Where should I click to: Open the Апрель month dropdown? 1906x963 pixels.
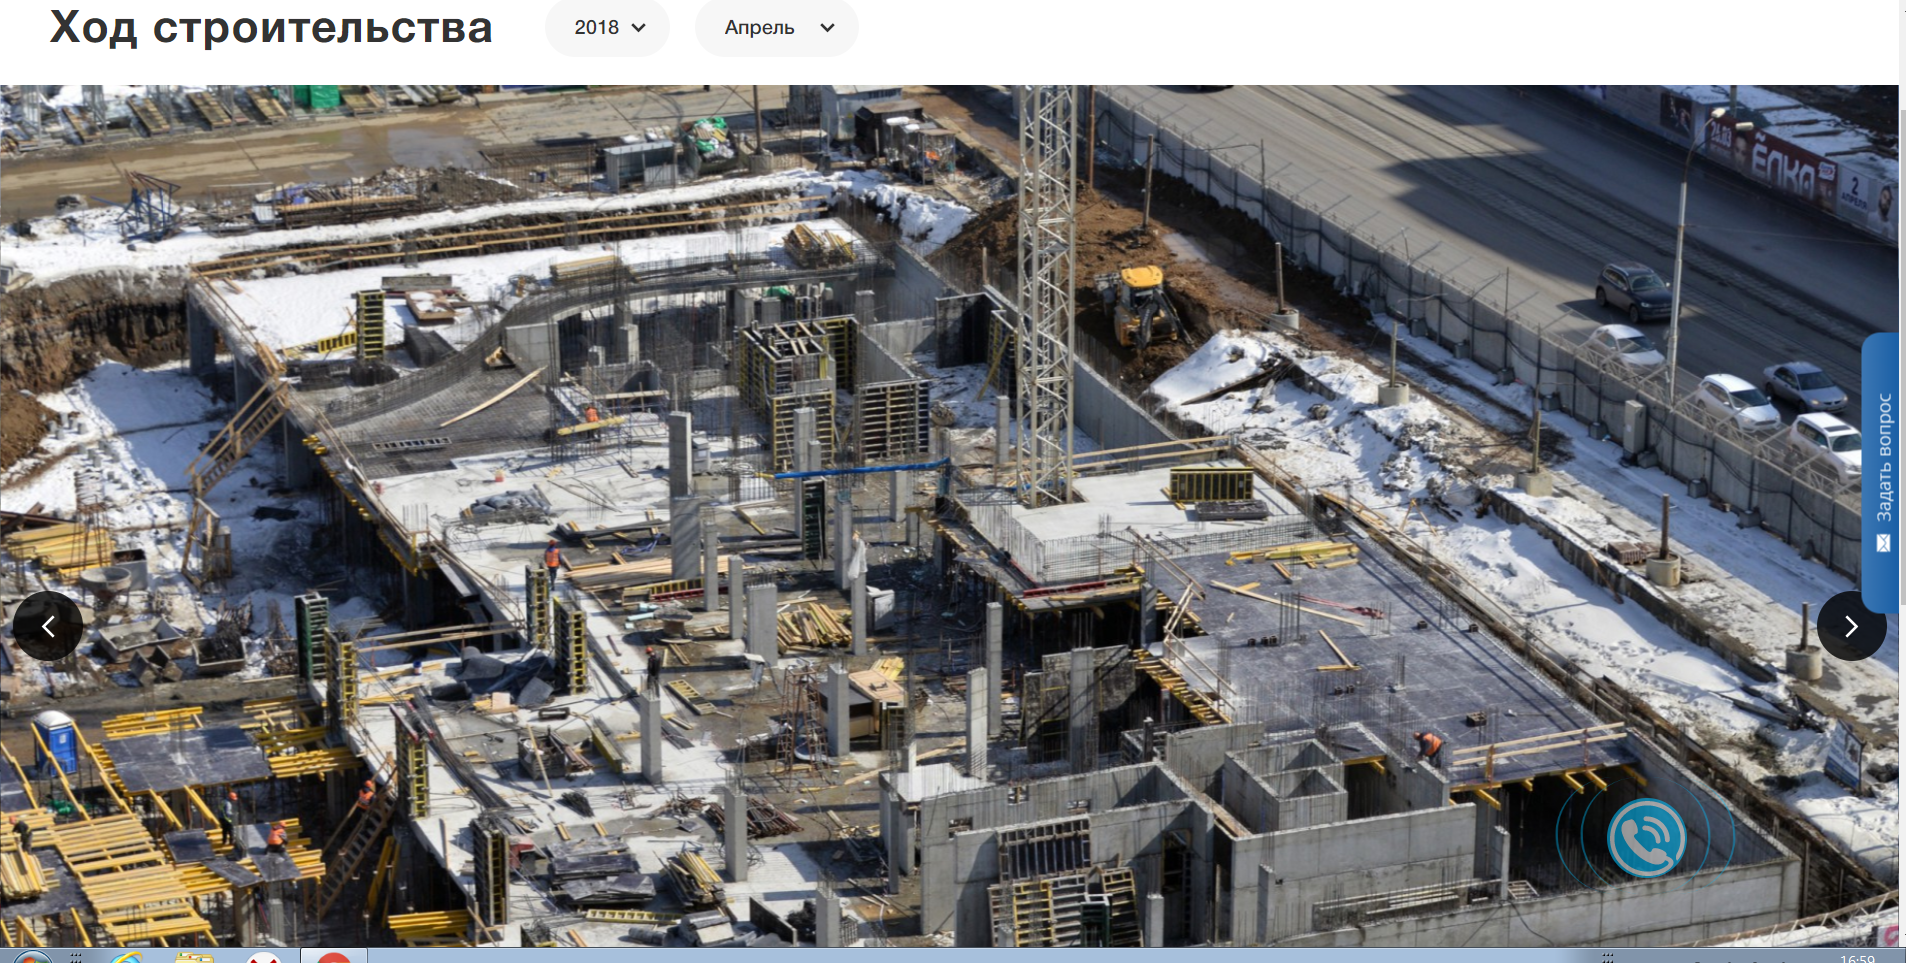tap(776, 28)
